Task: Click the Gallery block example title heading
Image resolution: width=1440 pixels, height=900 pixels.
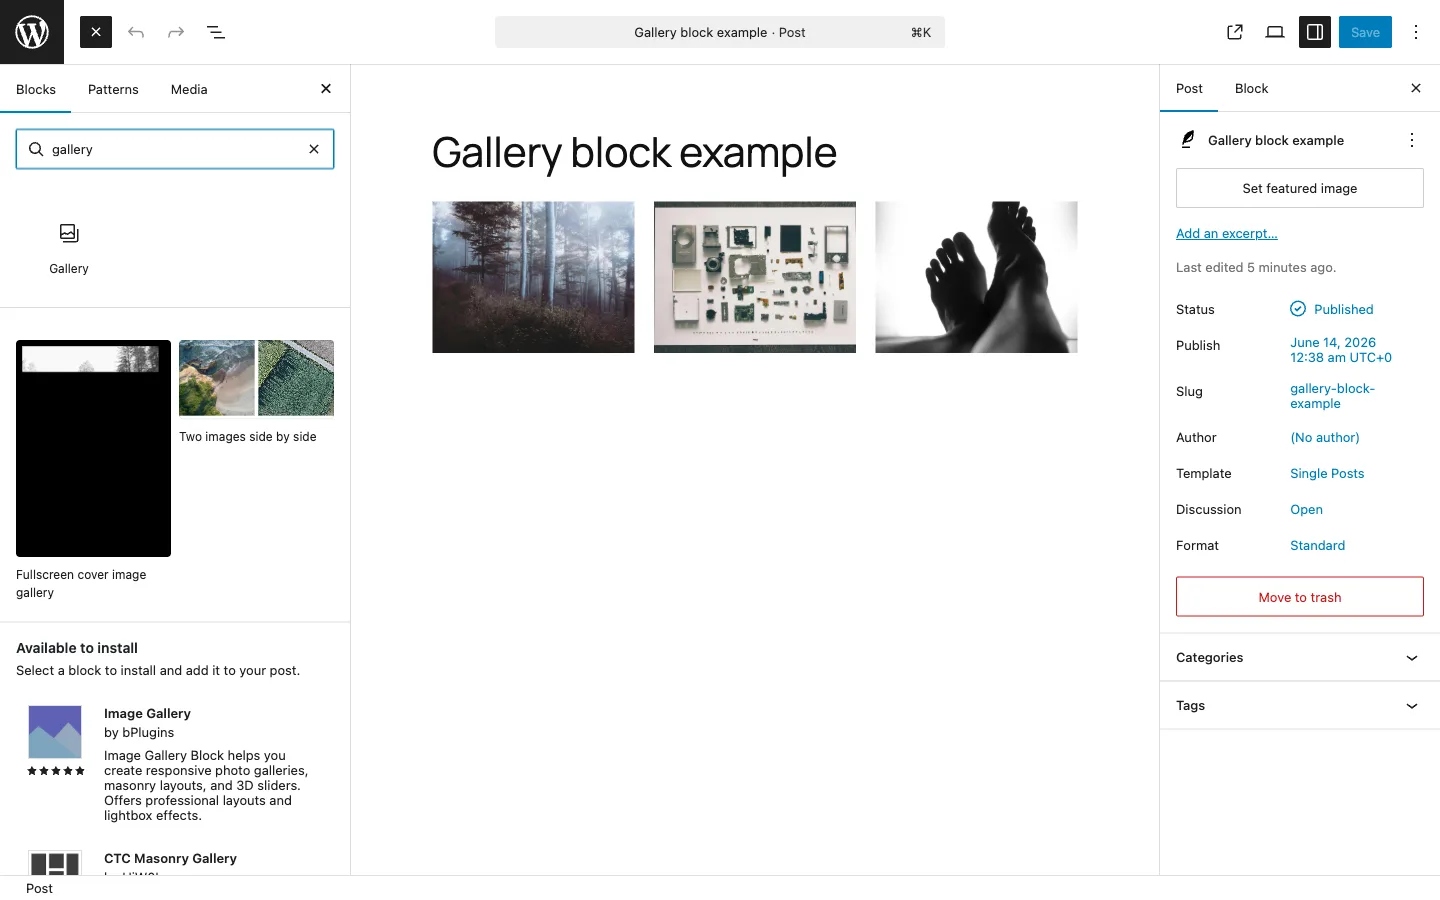Action: [634, 152]
